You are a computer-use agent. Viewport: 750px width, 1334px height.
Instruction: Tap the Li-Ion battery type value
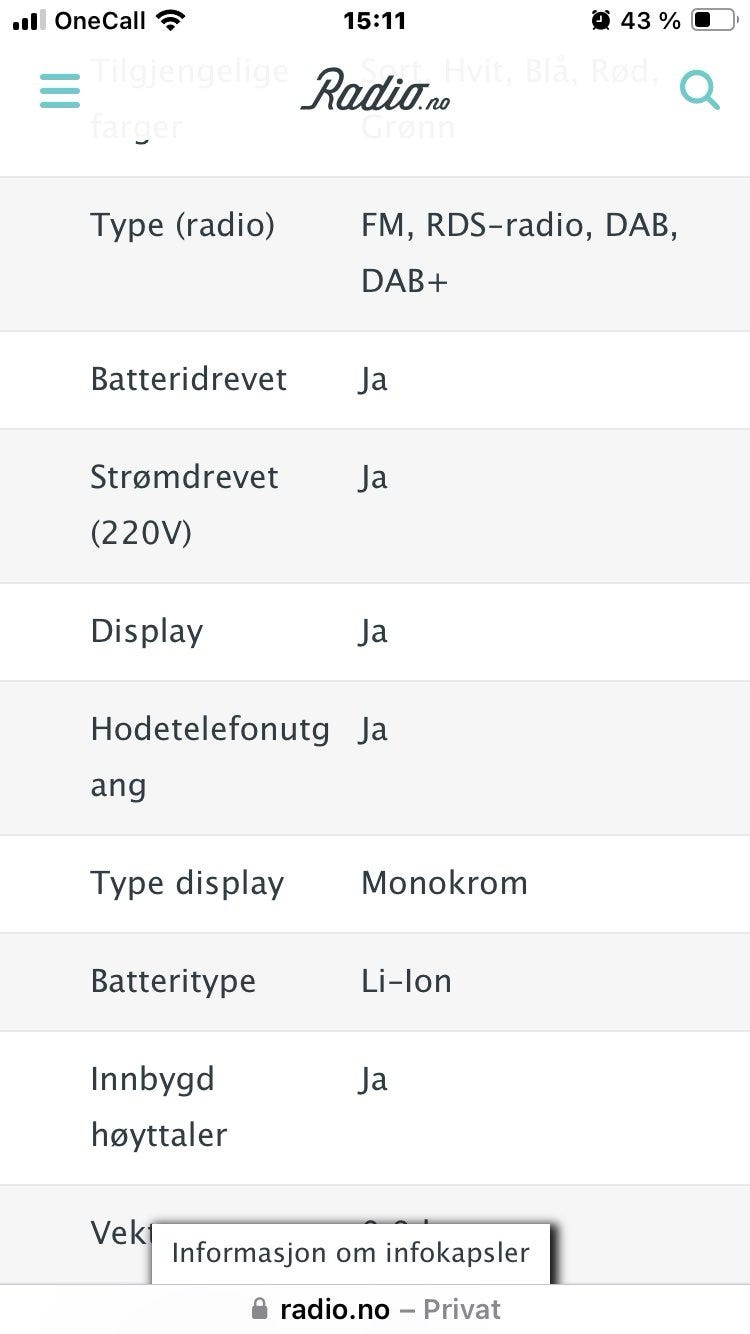pos(406,981)
